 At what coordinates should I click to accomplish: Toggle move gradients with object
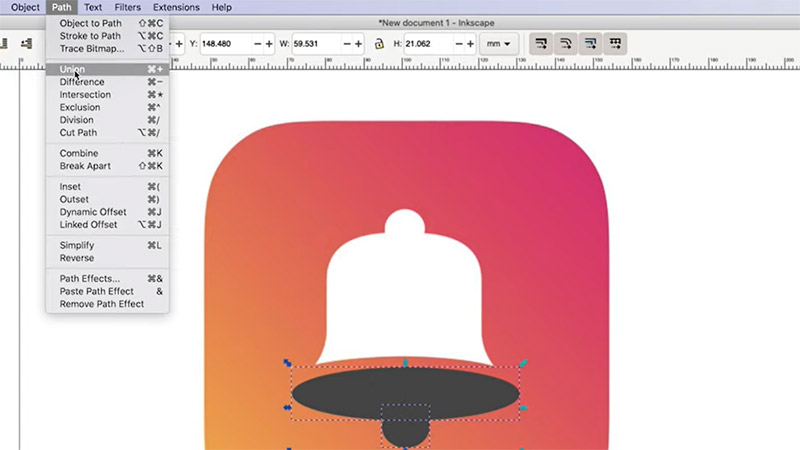coord(590,44)
